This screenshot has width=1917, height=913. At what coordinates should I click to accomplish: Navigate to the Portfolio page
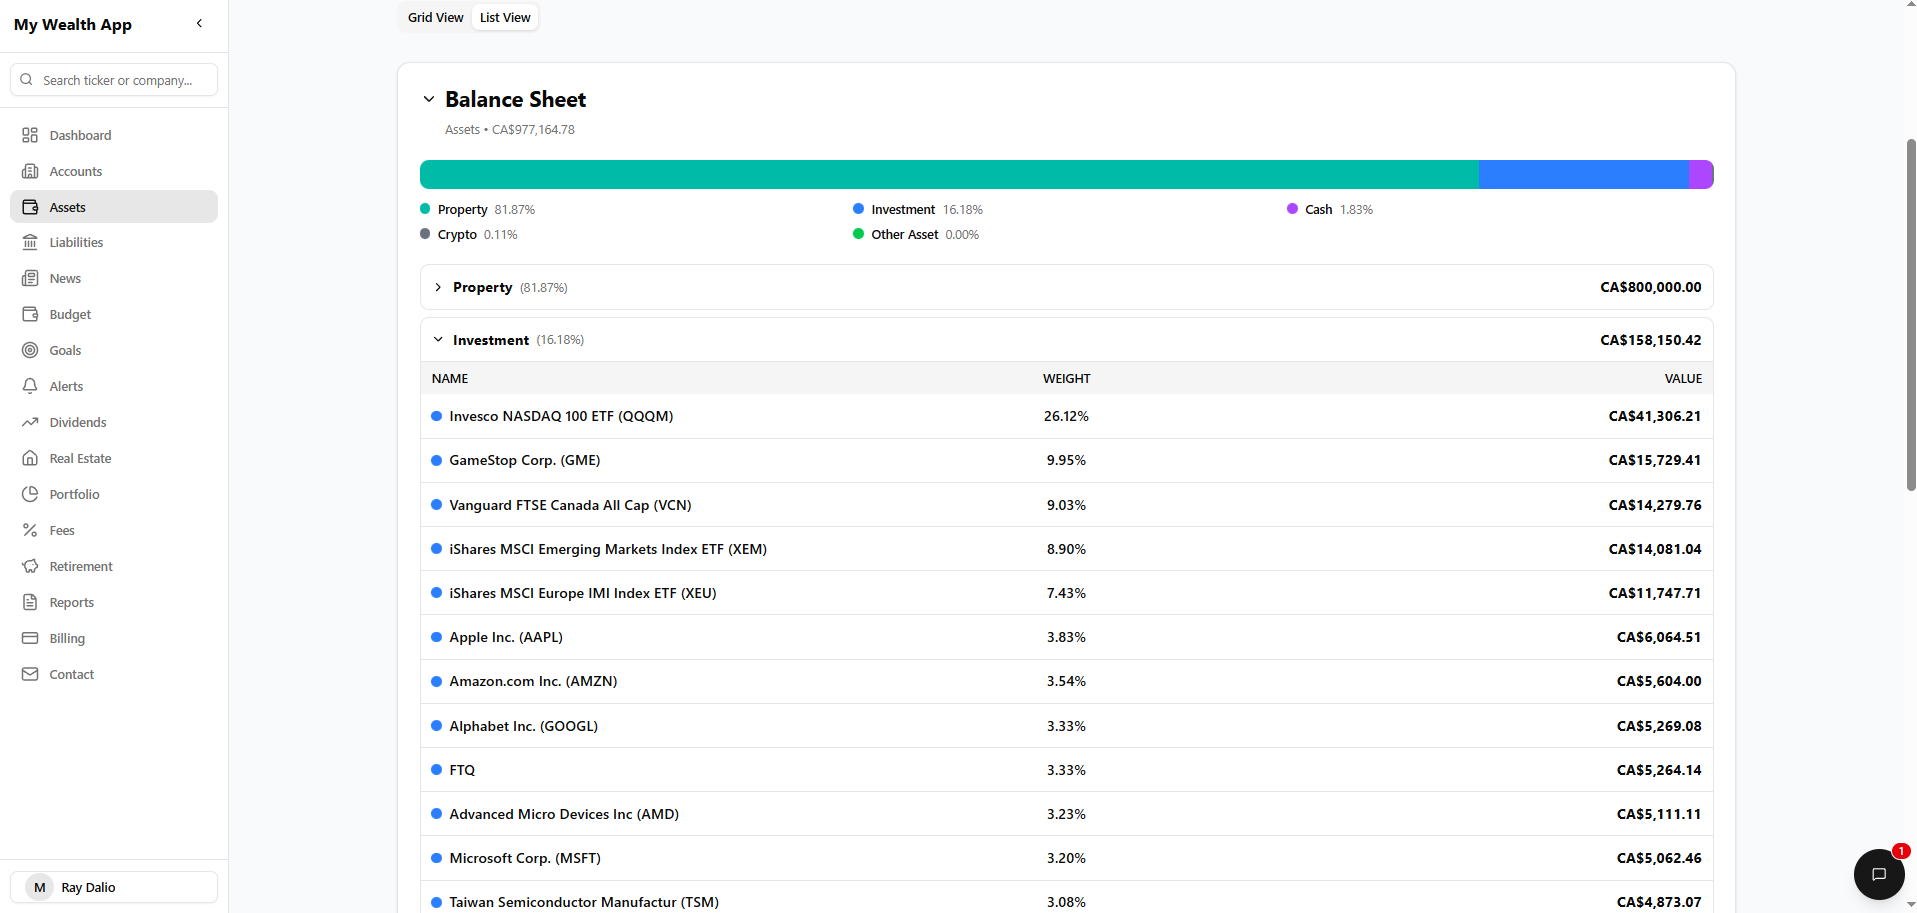(x=114, y=494)
